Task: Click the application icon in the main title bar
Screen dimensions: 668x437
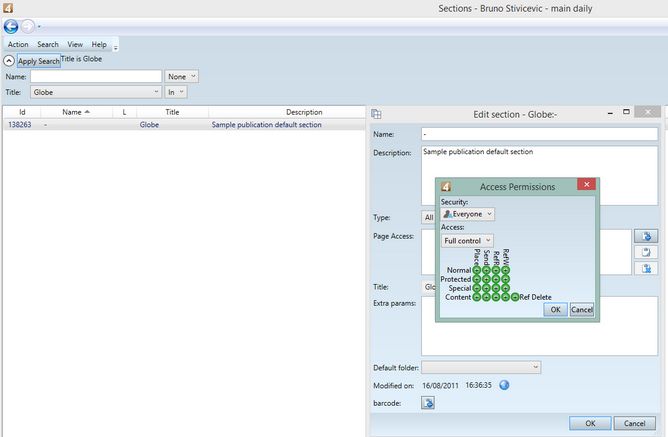Action: [8, 8]
